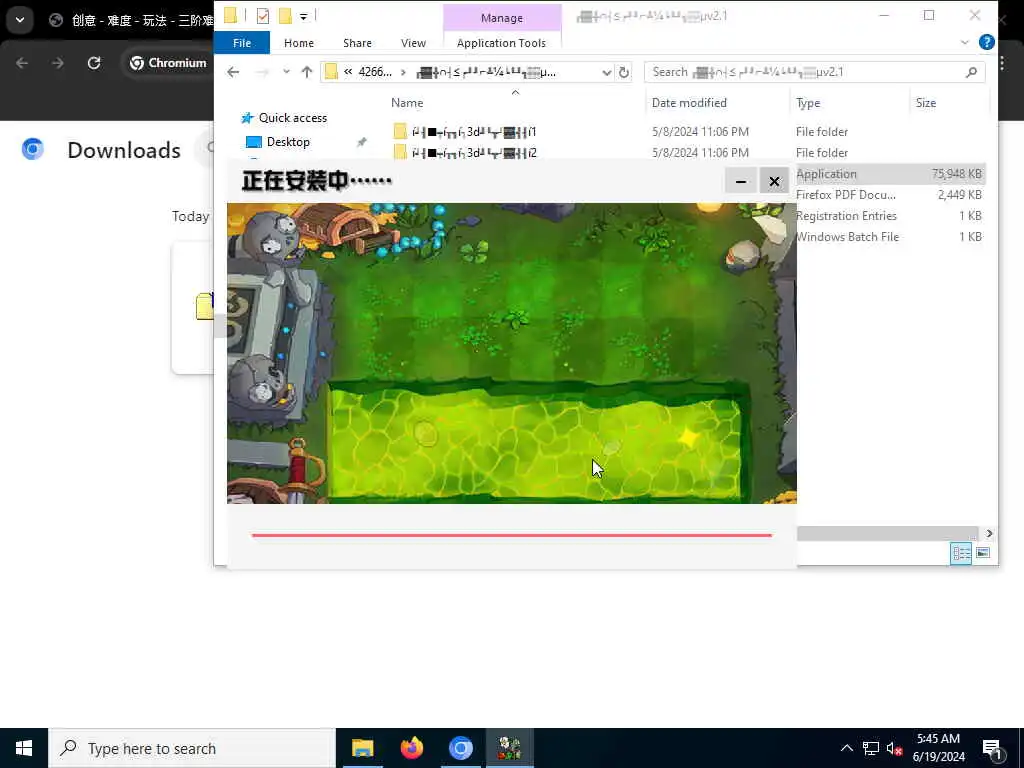Click the installer game artwork image

511,353
